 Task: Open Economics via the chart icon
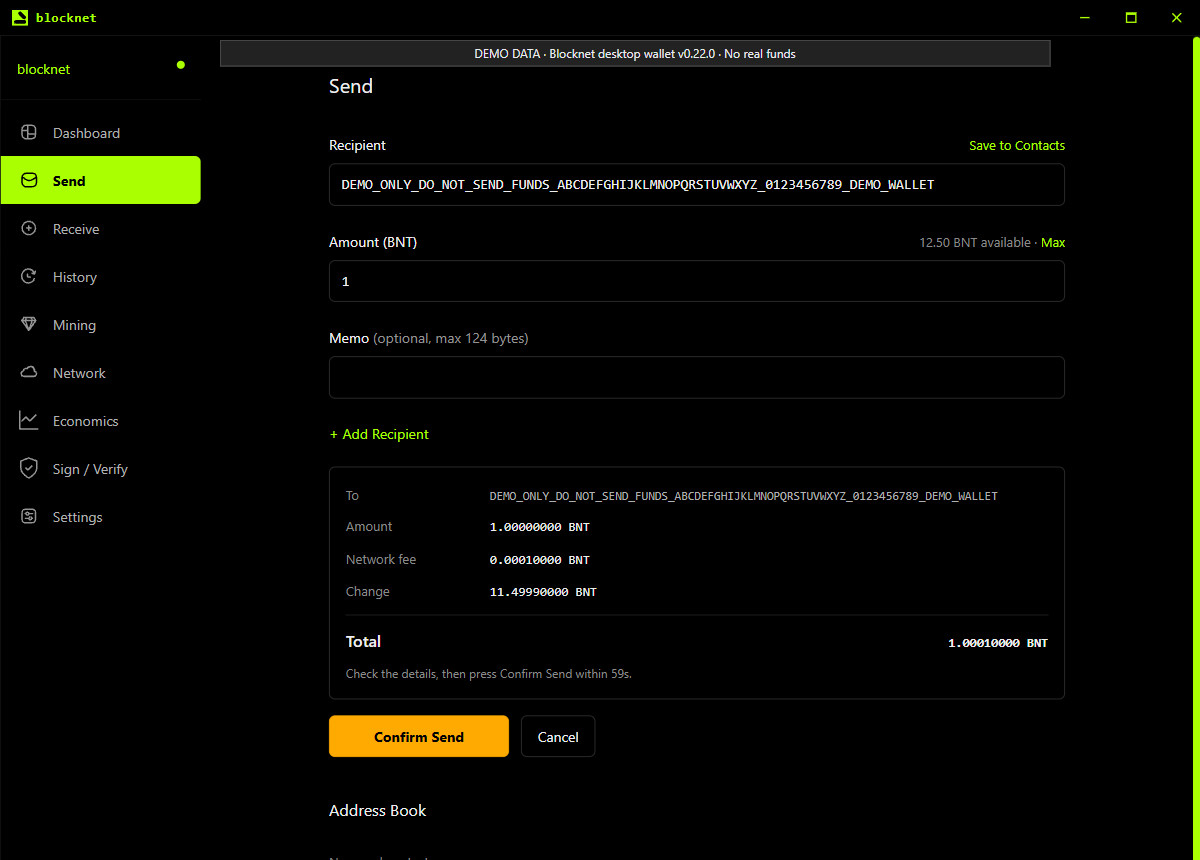click(29, 421)
